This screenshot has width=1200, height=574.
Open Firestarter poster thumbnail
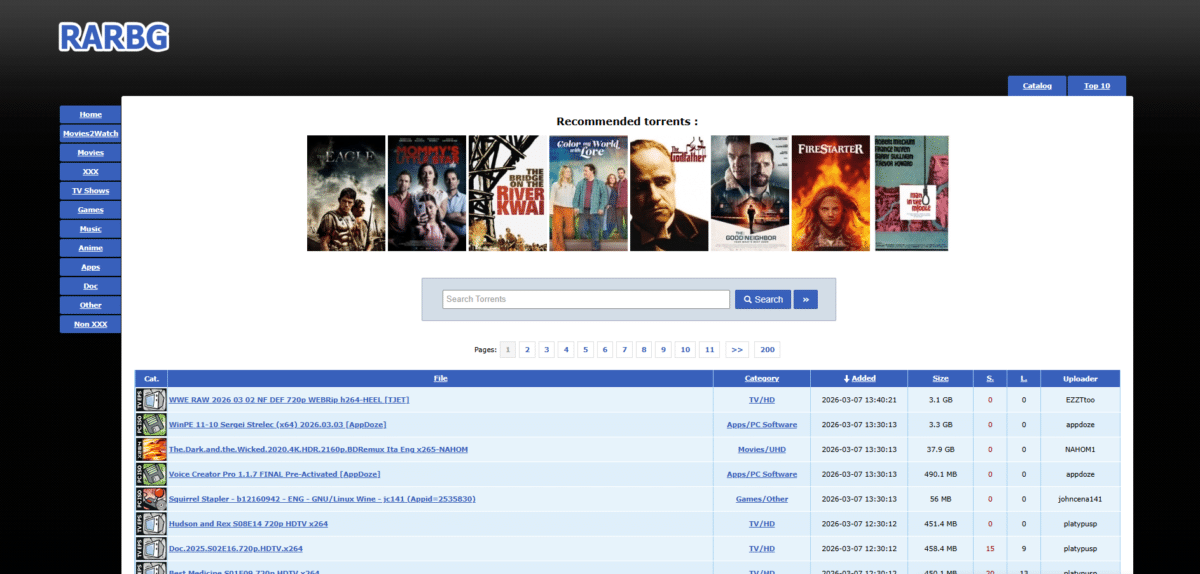coord(831,193)
